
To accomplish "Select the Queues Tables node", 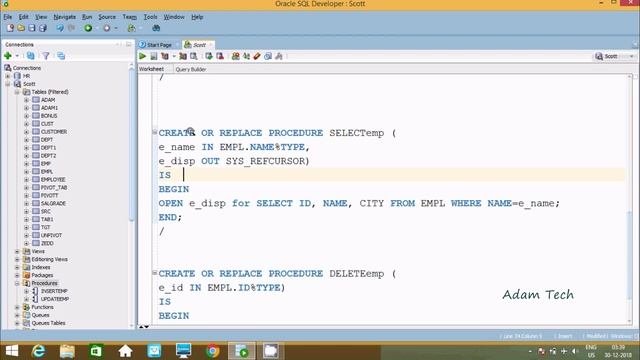I will click(x=48, y=323).
